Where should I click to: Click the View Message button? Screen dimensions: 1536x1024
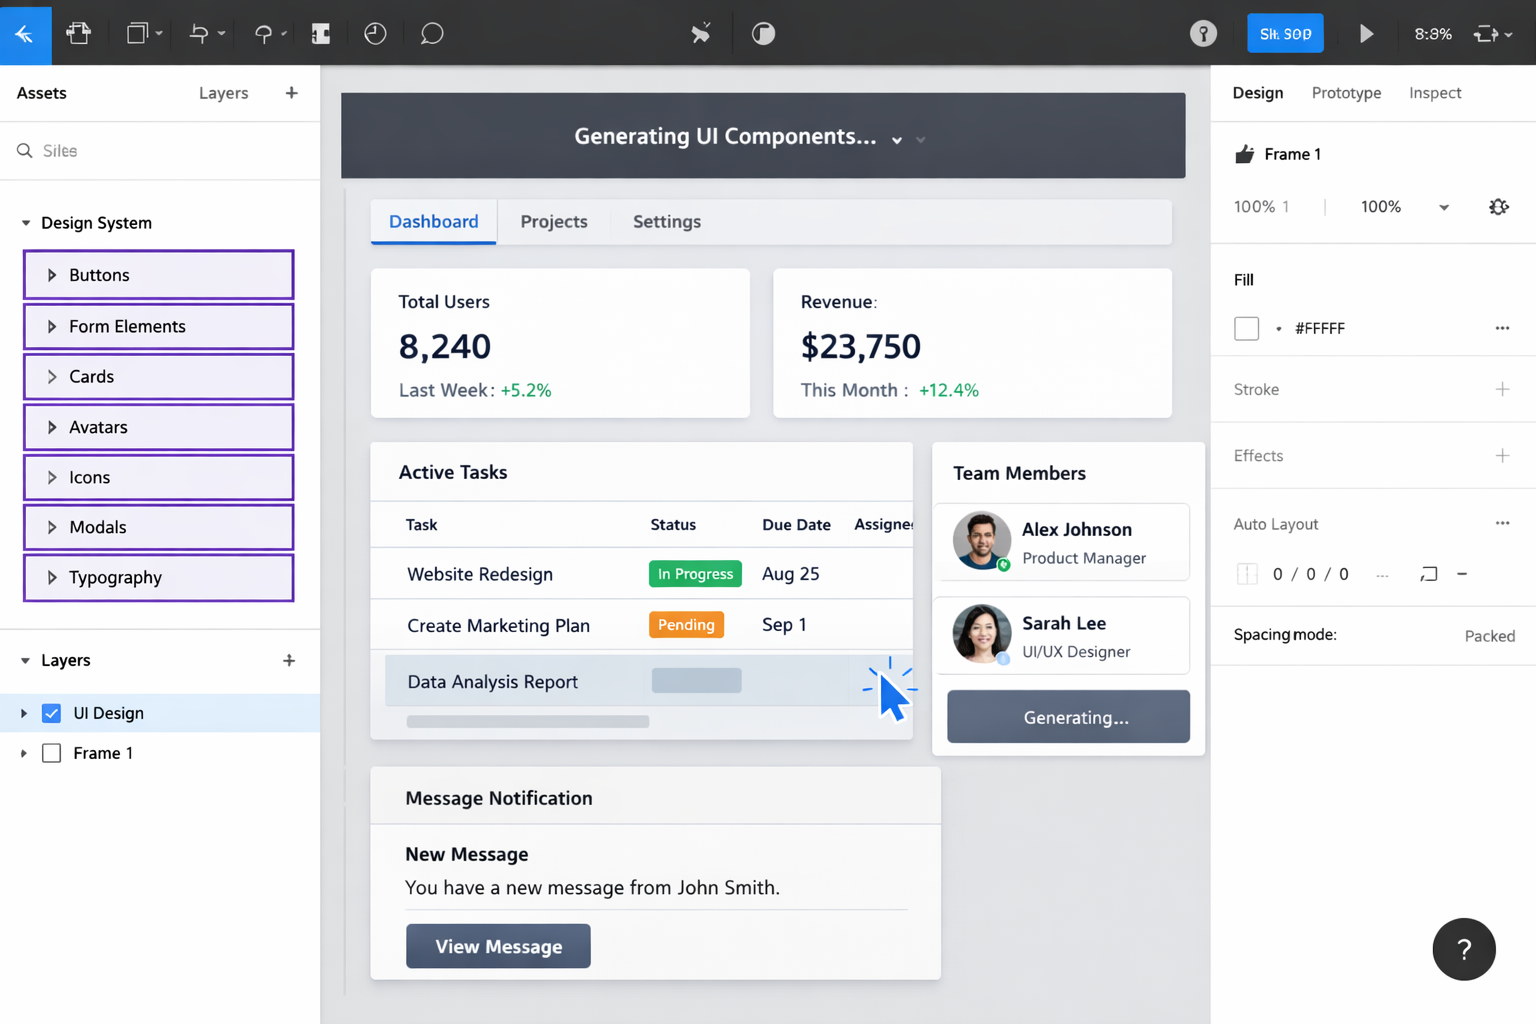tap(498, 946)
